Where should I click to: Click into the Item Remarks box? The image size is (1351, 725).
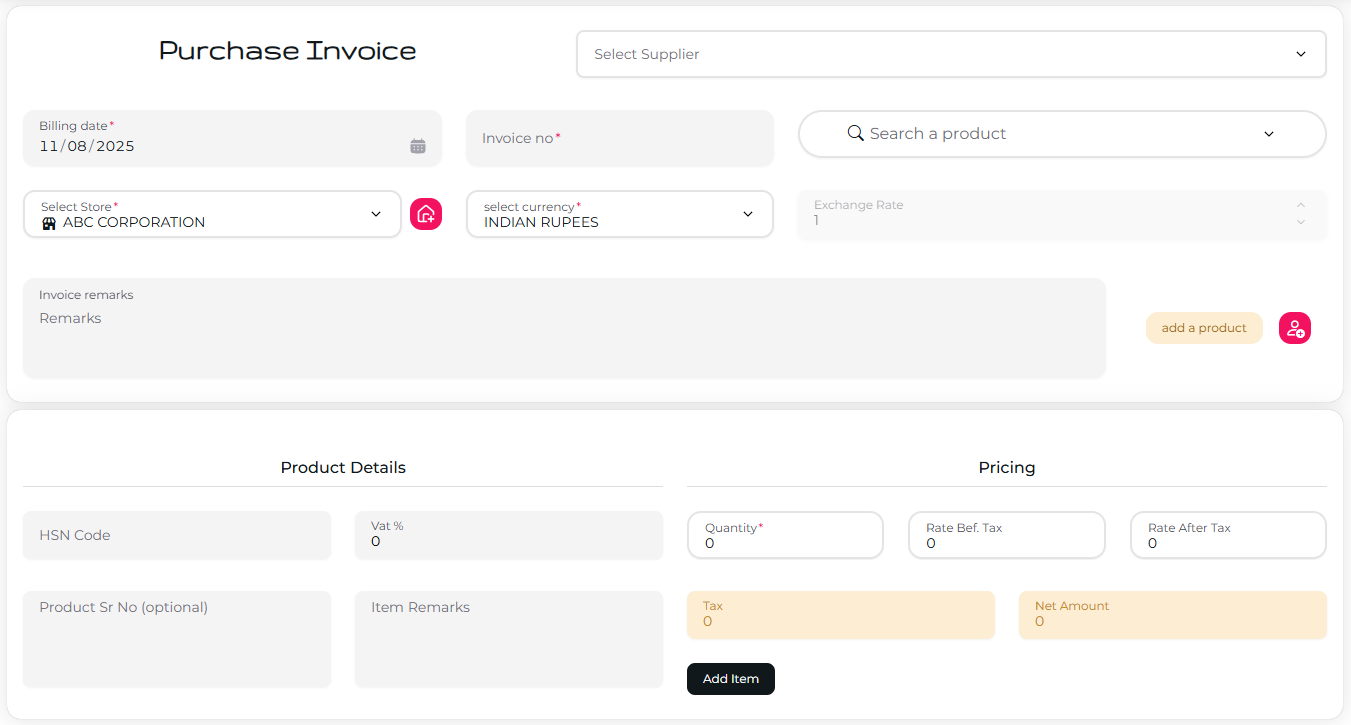coord(508,639)
